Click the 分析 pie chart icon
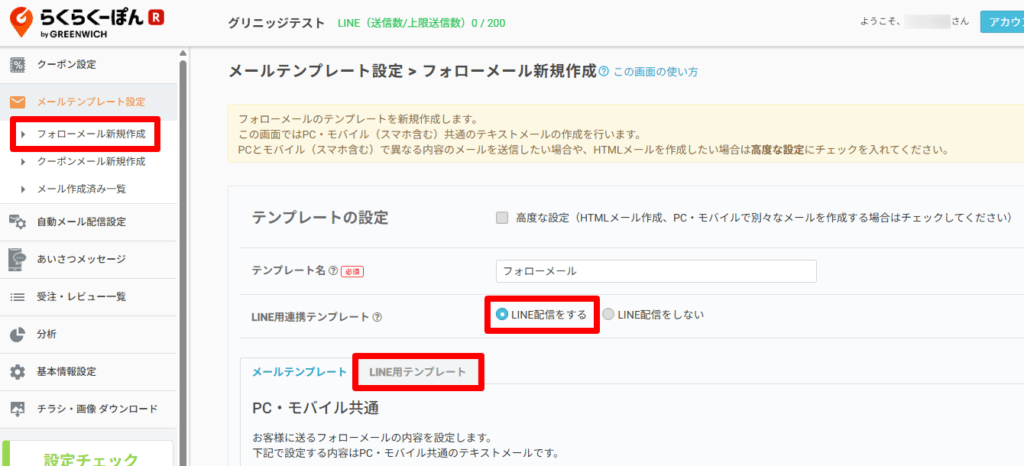The image size is (1024, 466). coord(17,334)
